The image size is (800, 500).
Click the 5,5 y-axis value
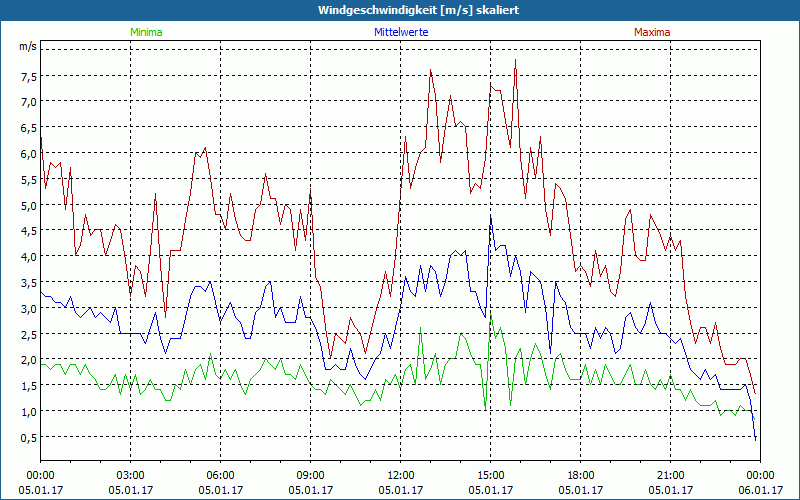28,180
